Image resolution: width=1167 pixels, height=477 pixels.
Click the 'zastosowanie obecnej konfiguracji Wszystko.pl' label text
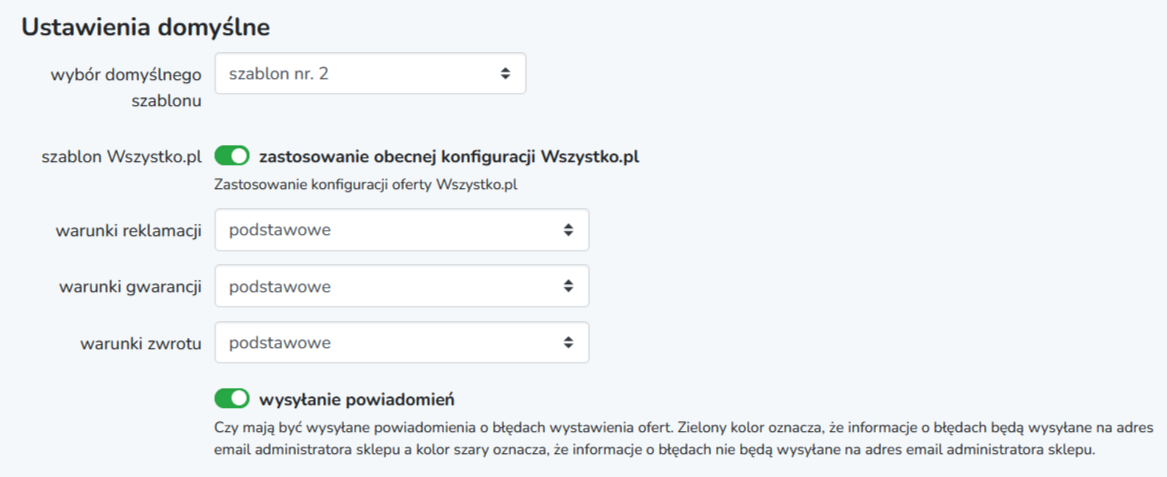pyautogui.click(x=449, y=157)
